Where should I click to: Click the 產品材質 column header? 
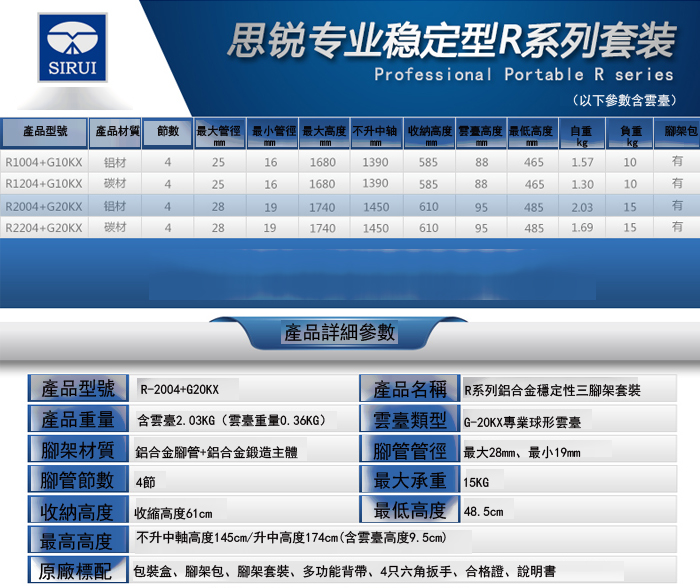click(x=115, y=133)
